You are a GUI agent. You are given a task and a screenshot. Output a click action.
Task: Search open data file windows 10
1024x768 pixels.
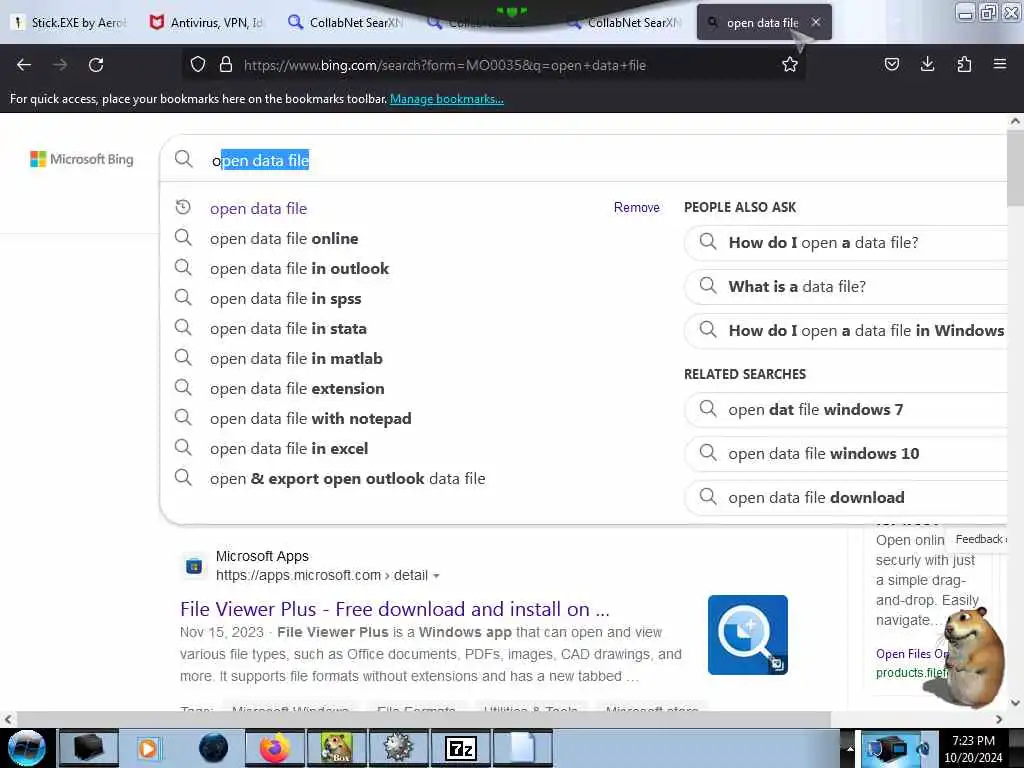tap(847, 453)
